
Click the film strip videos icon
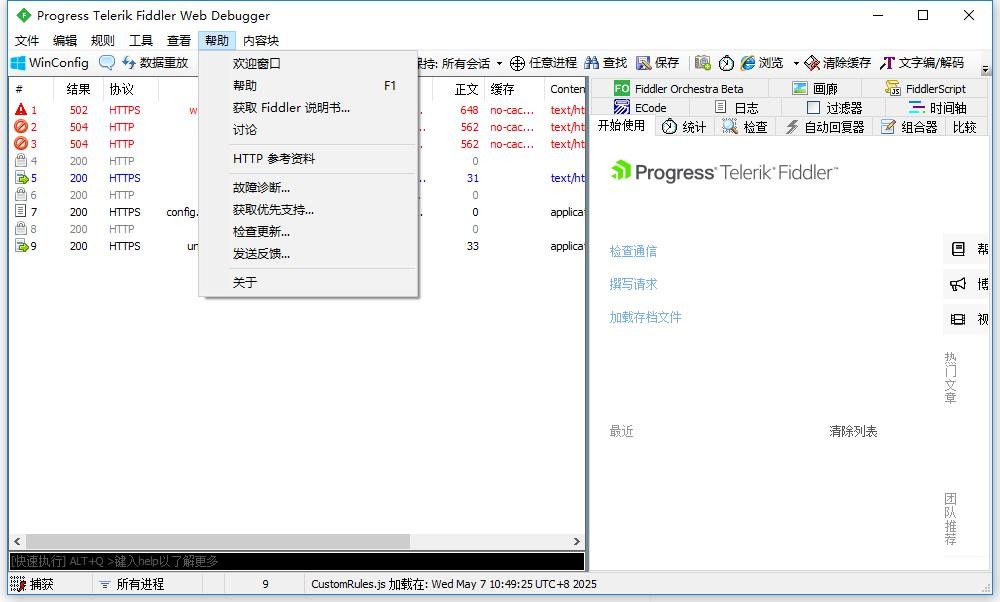coord(958,319)
